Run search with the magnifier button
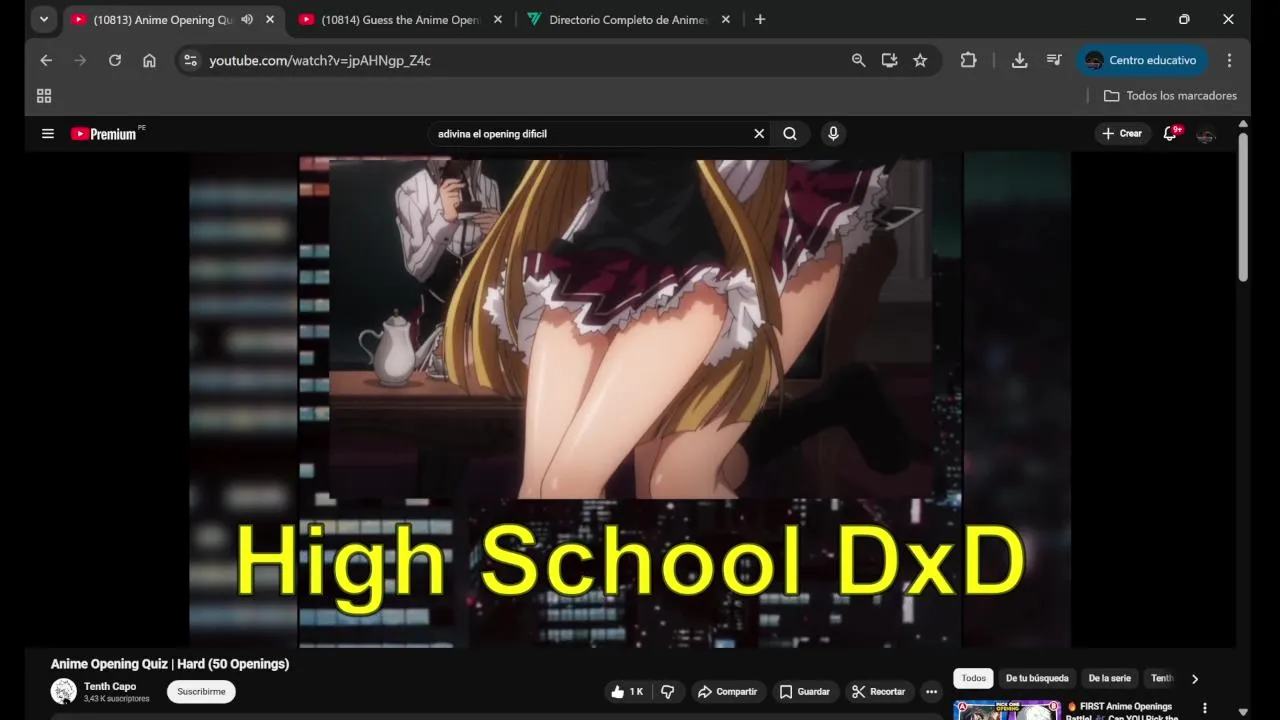Image resolution: width=1280 pixels, height=720 pixels. (x=790, y=133)
